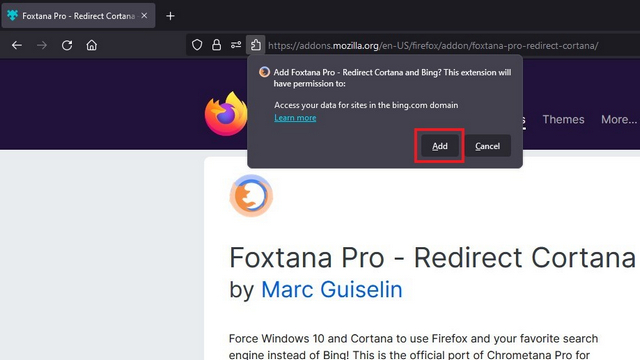
Task: Close the Foxtana Pro tab
Action: (x=144, y=16)
